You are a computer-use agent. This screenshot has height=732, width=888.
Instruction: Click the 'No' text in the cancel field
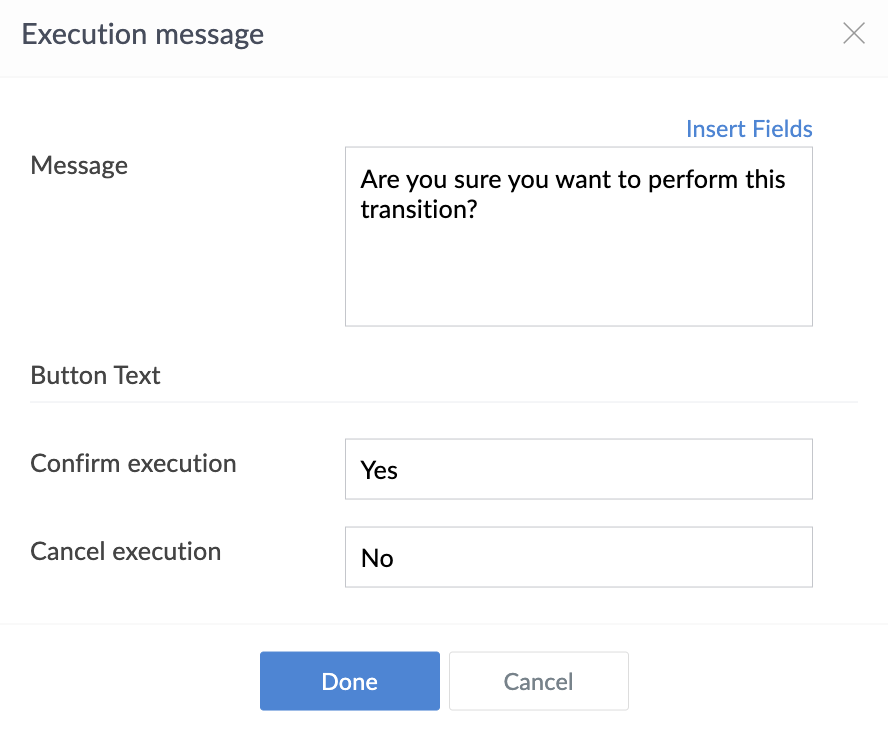coord(377,558)
